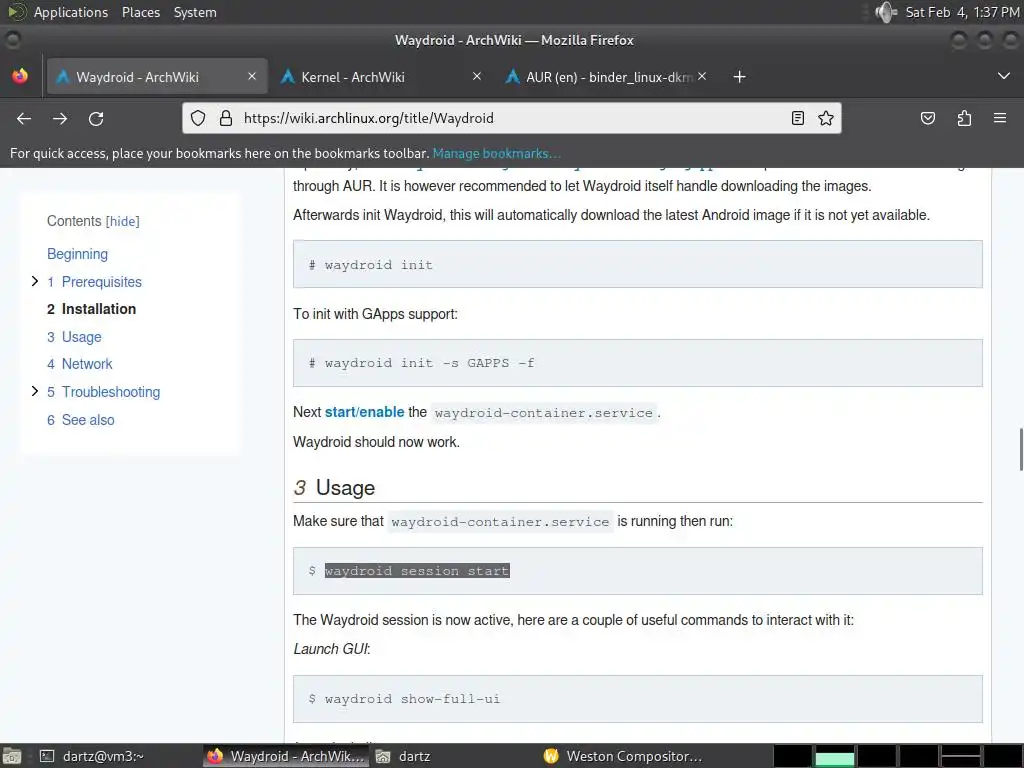Open the start/enable link
1024x768 pixels.
coord(364,412)
